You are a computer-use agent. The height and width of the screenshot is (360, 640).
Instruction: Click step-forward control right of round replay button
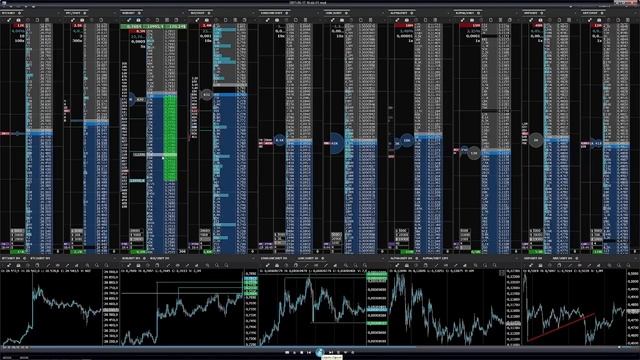coord(331,352)
